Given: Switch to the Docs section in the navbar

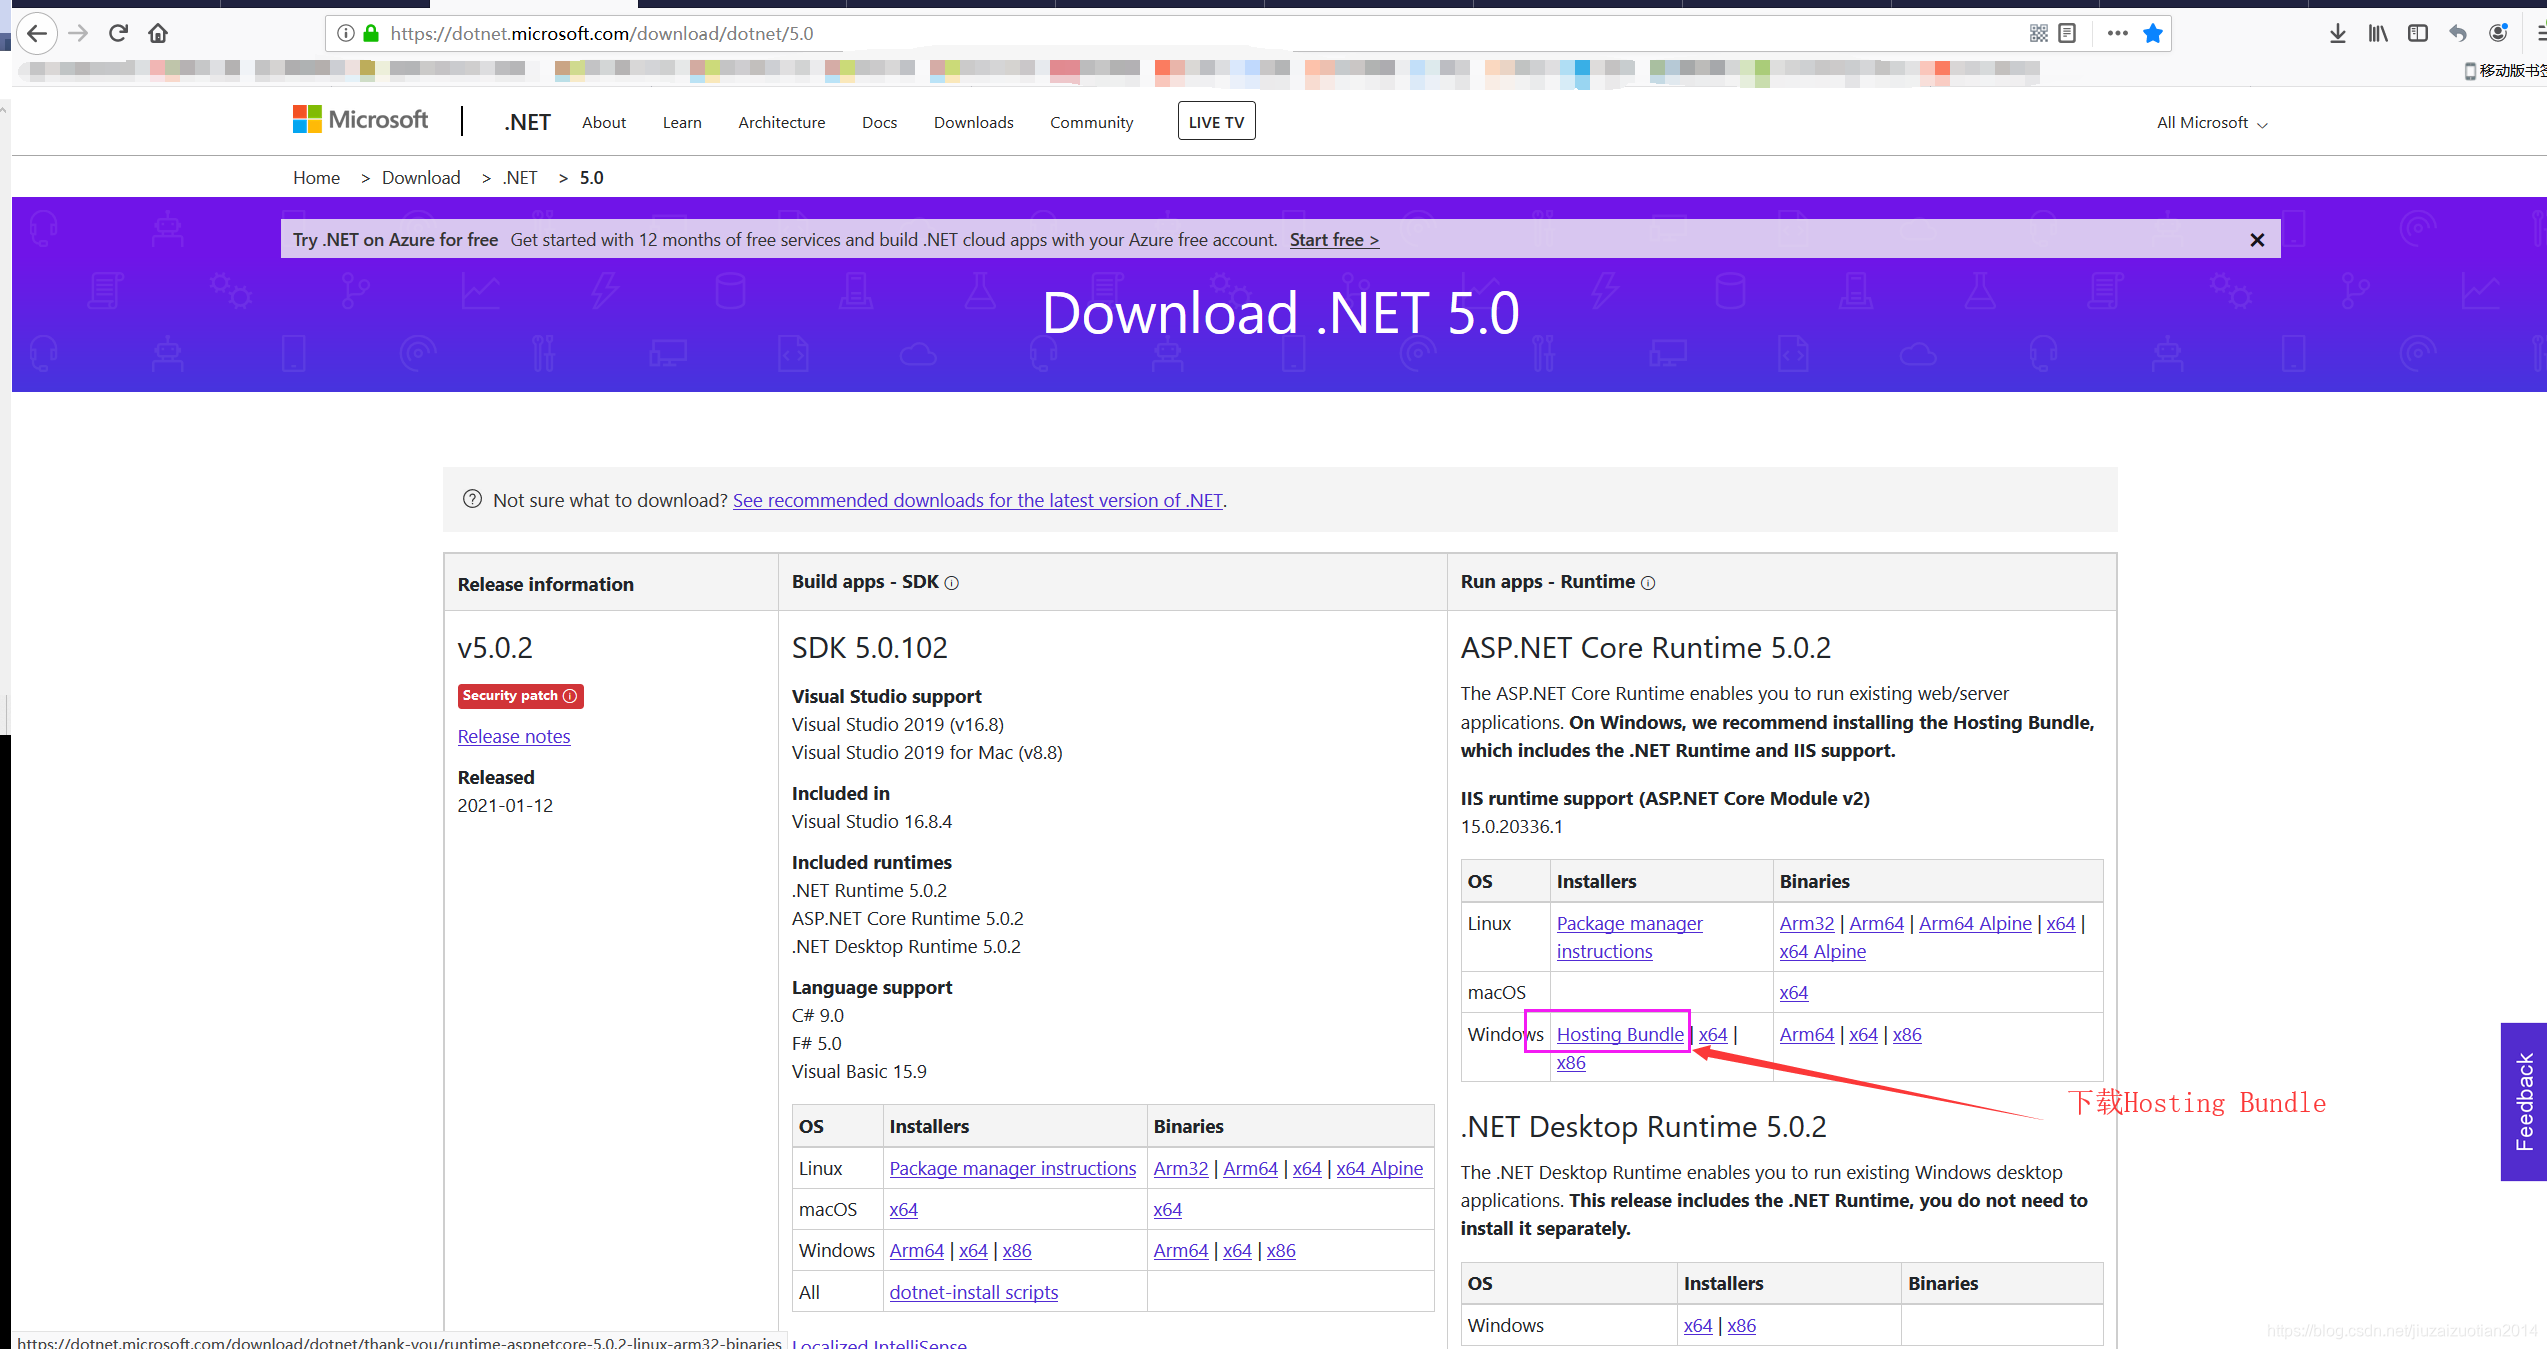Looking at the screenshot, I should tap(878, 122).
